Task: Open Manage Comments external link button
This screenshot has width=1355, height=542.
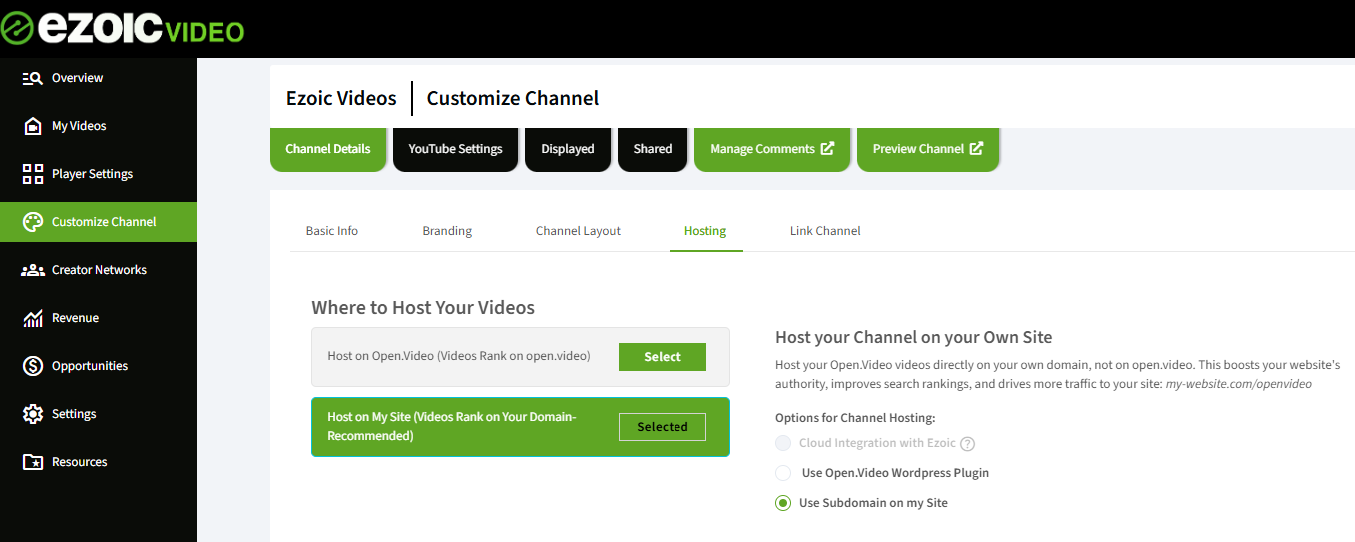Action: tap(771, 149)
